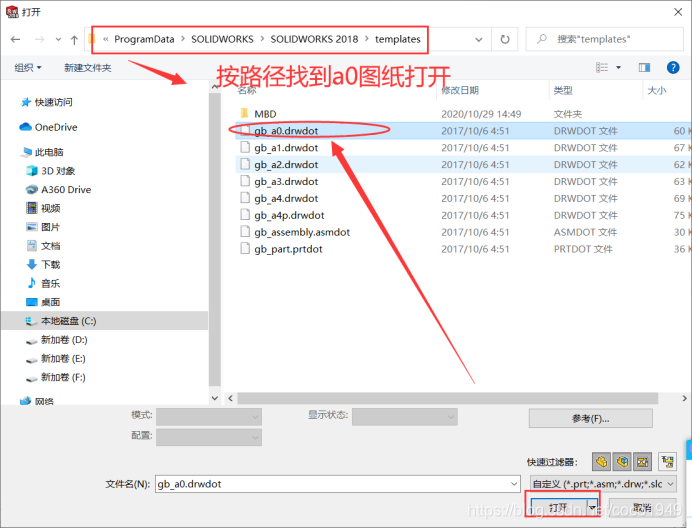Go forward with the right arrow button
692x529 pixels.
click(39, 40)
